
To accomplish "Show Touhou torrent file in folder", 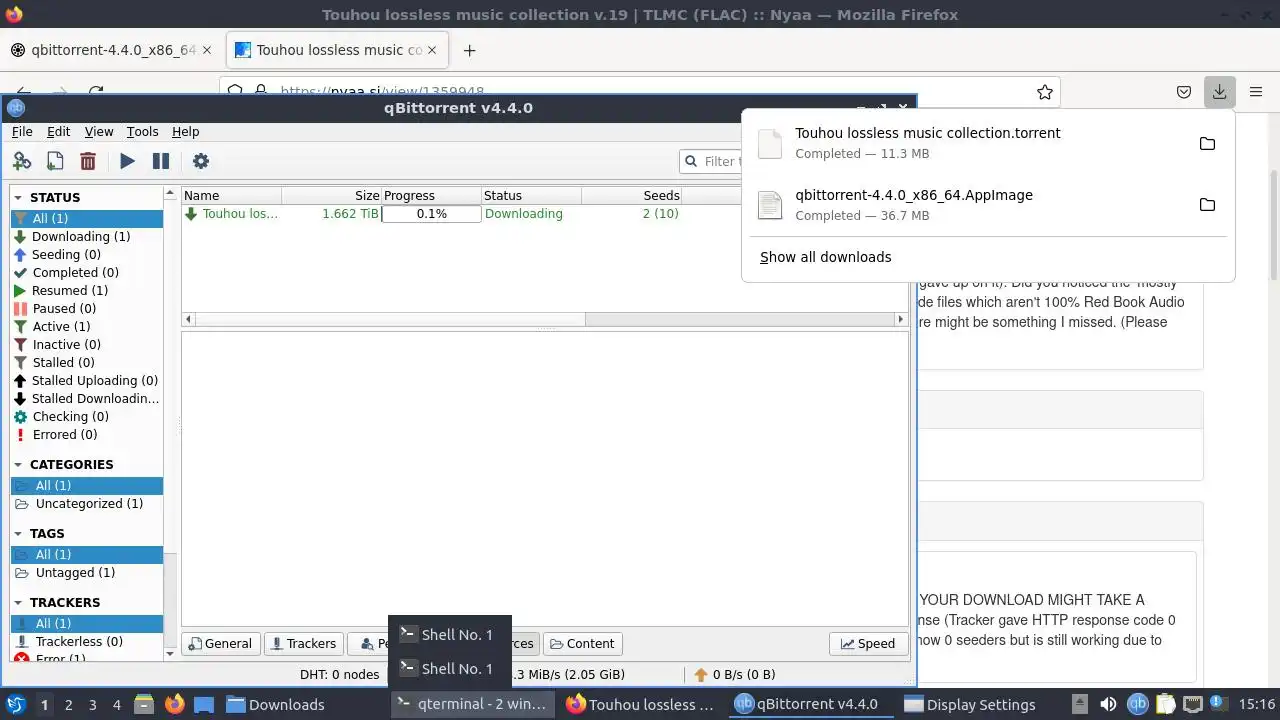I will point(1207,143).
